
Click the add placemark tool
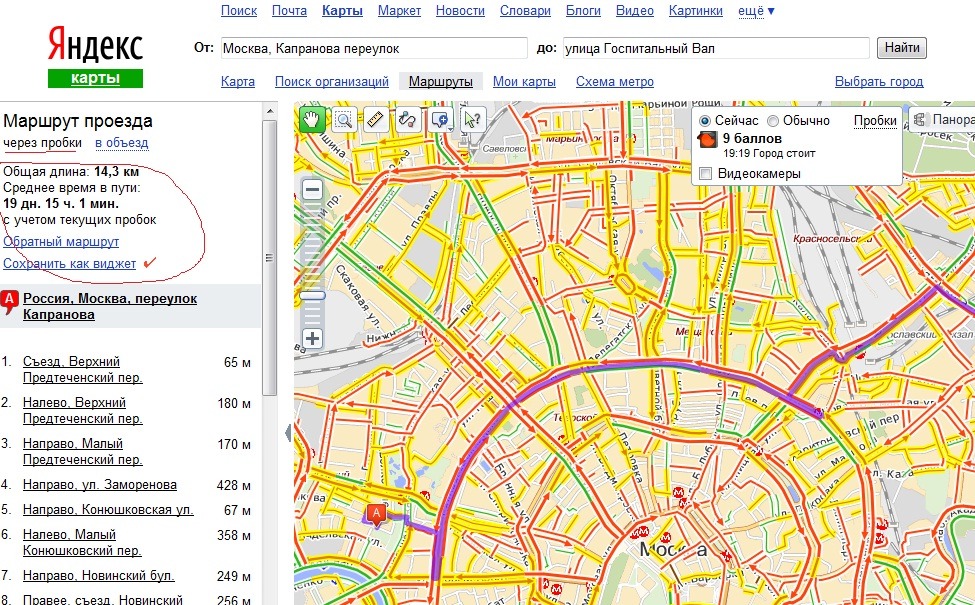click(x=440, y=119)
